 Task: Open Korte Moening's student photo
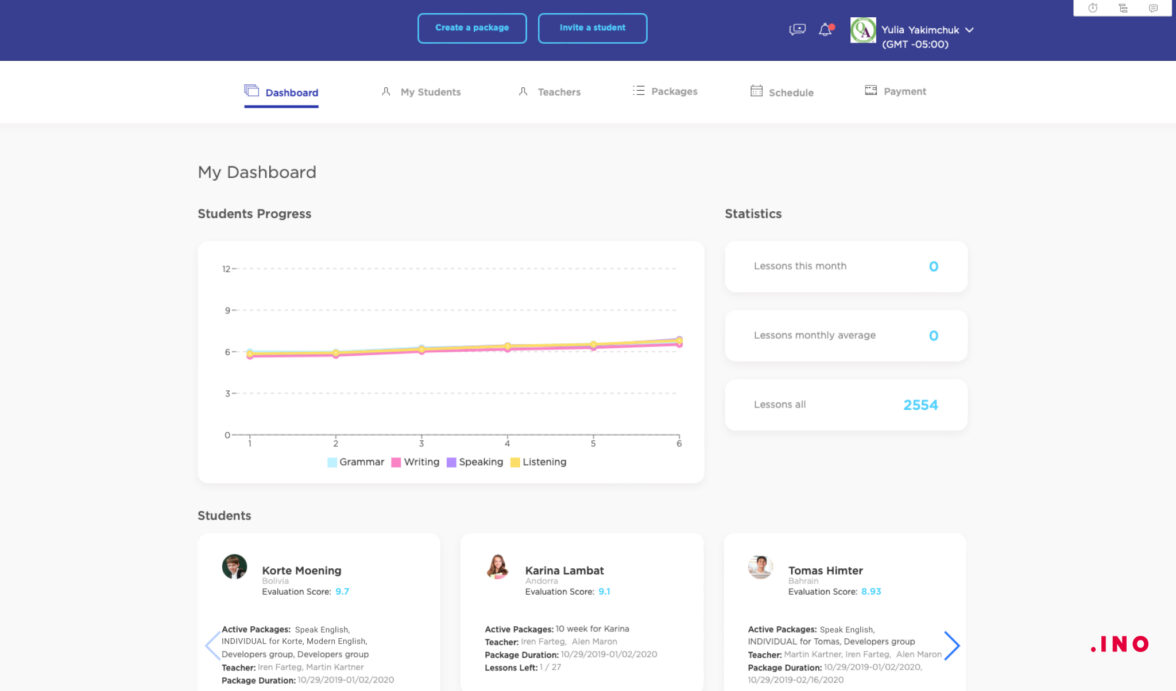(x=234, y=567)
